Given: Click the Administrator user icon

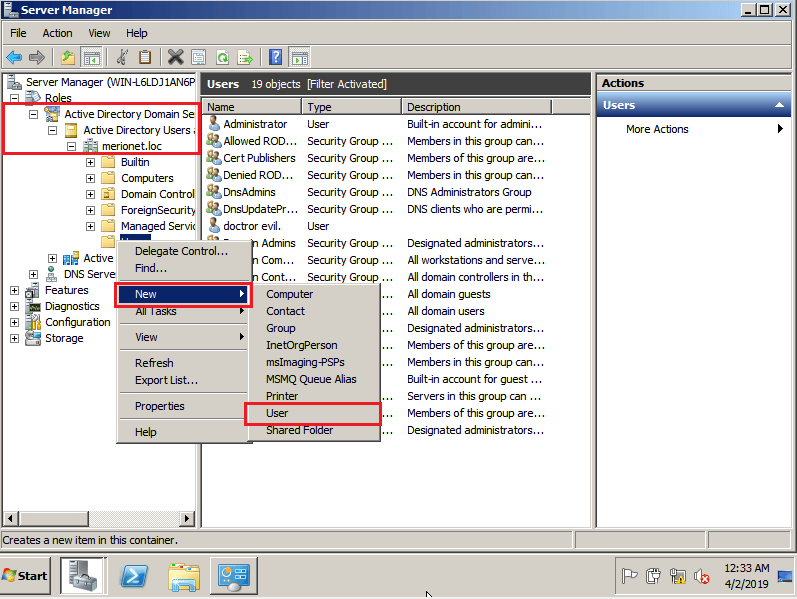Looking at the screenshot, I should 214,124.
